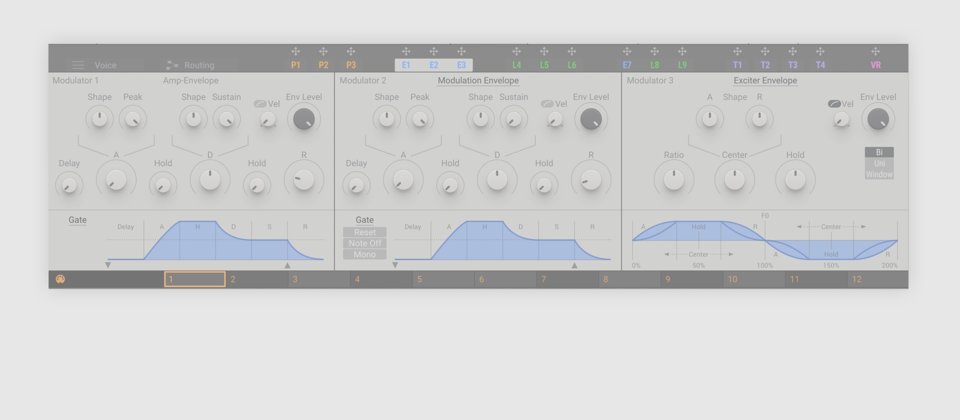This screenshot has height=420, width=960.
Task: Click the drag icon above T3
Action: [x=792, y=51]
